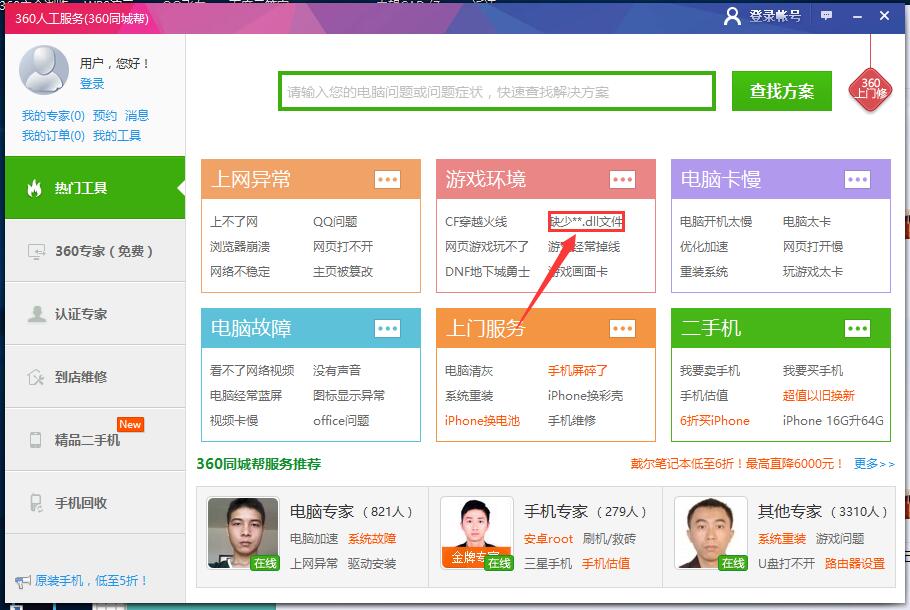This screenshot has width=910, height=610.
Task: Click the 上网异常 card header title
Action: (x=251, y=179)
